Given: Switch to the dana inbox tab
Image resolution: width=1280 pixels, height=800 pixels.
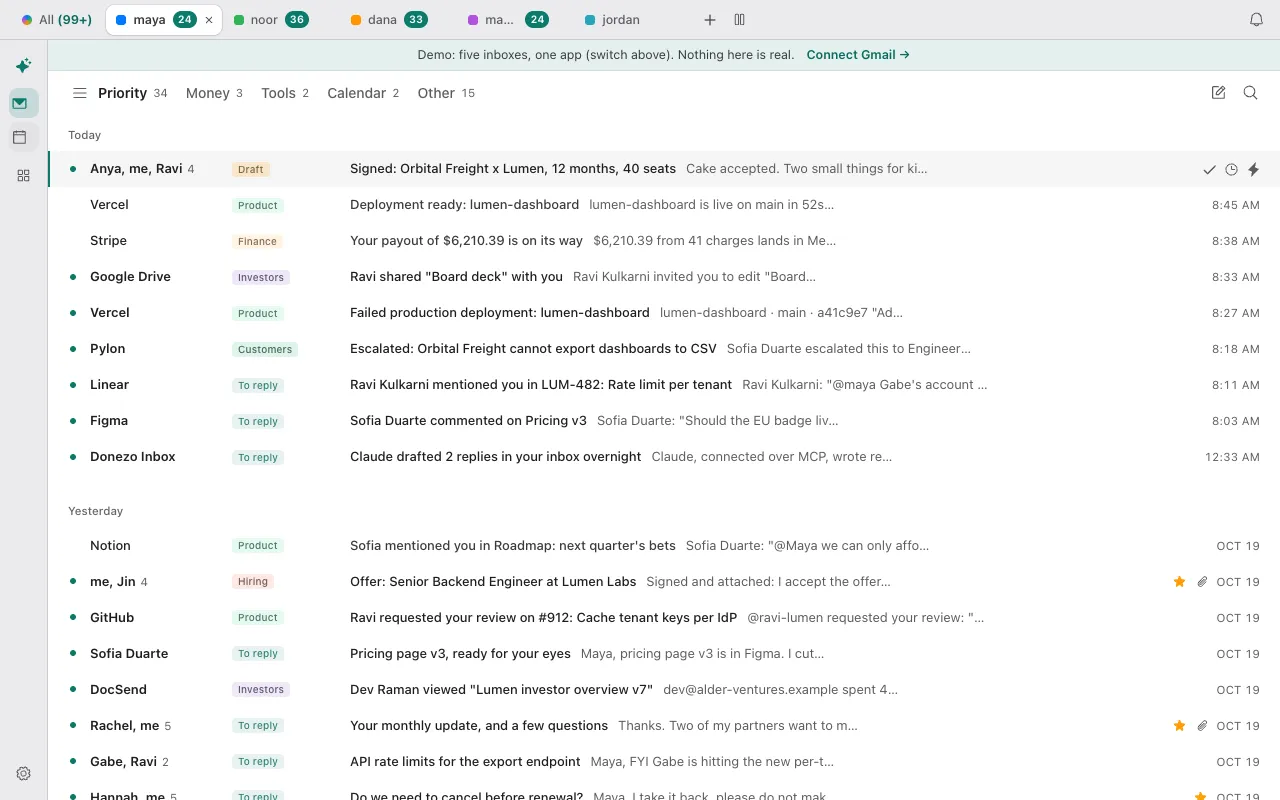Looking at the screenshot, I should click(x=389, y=20).
